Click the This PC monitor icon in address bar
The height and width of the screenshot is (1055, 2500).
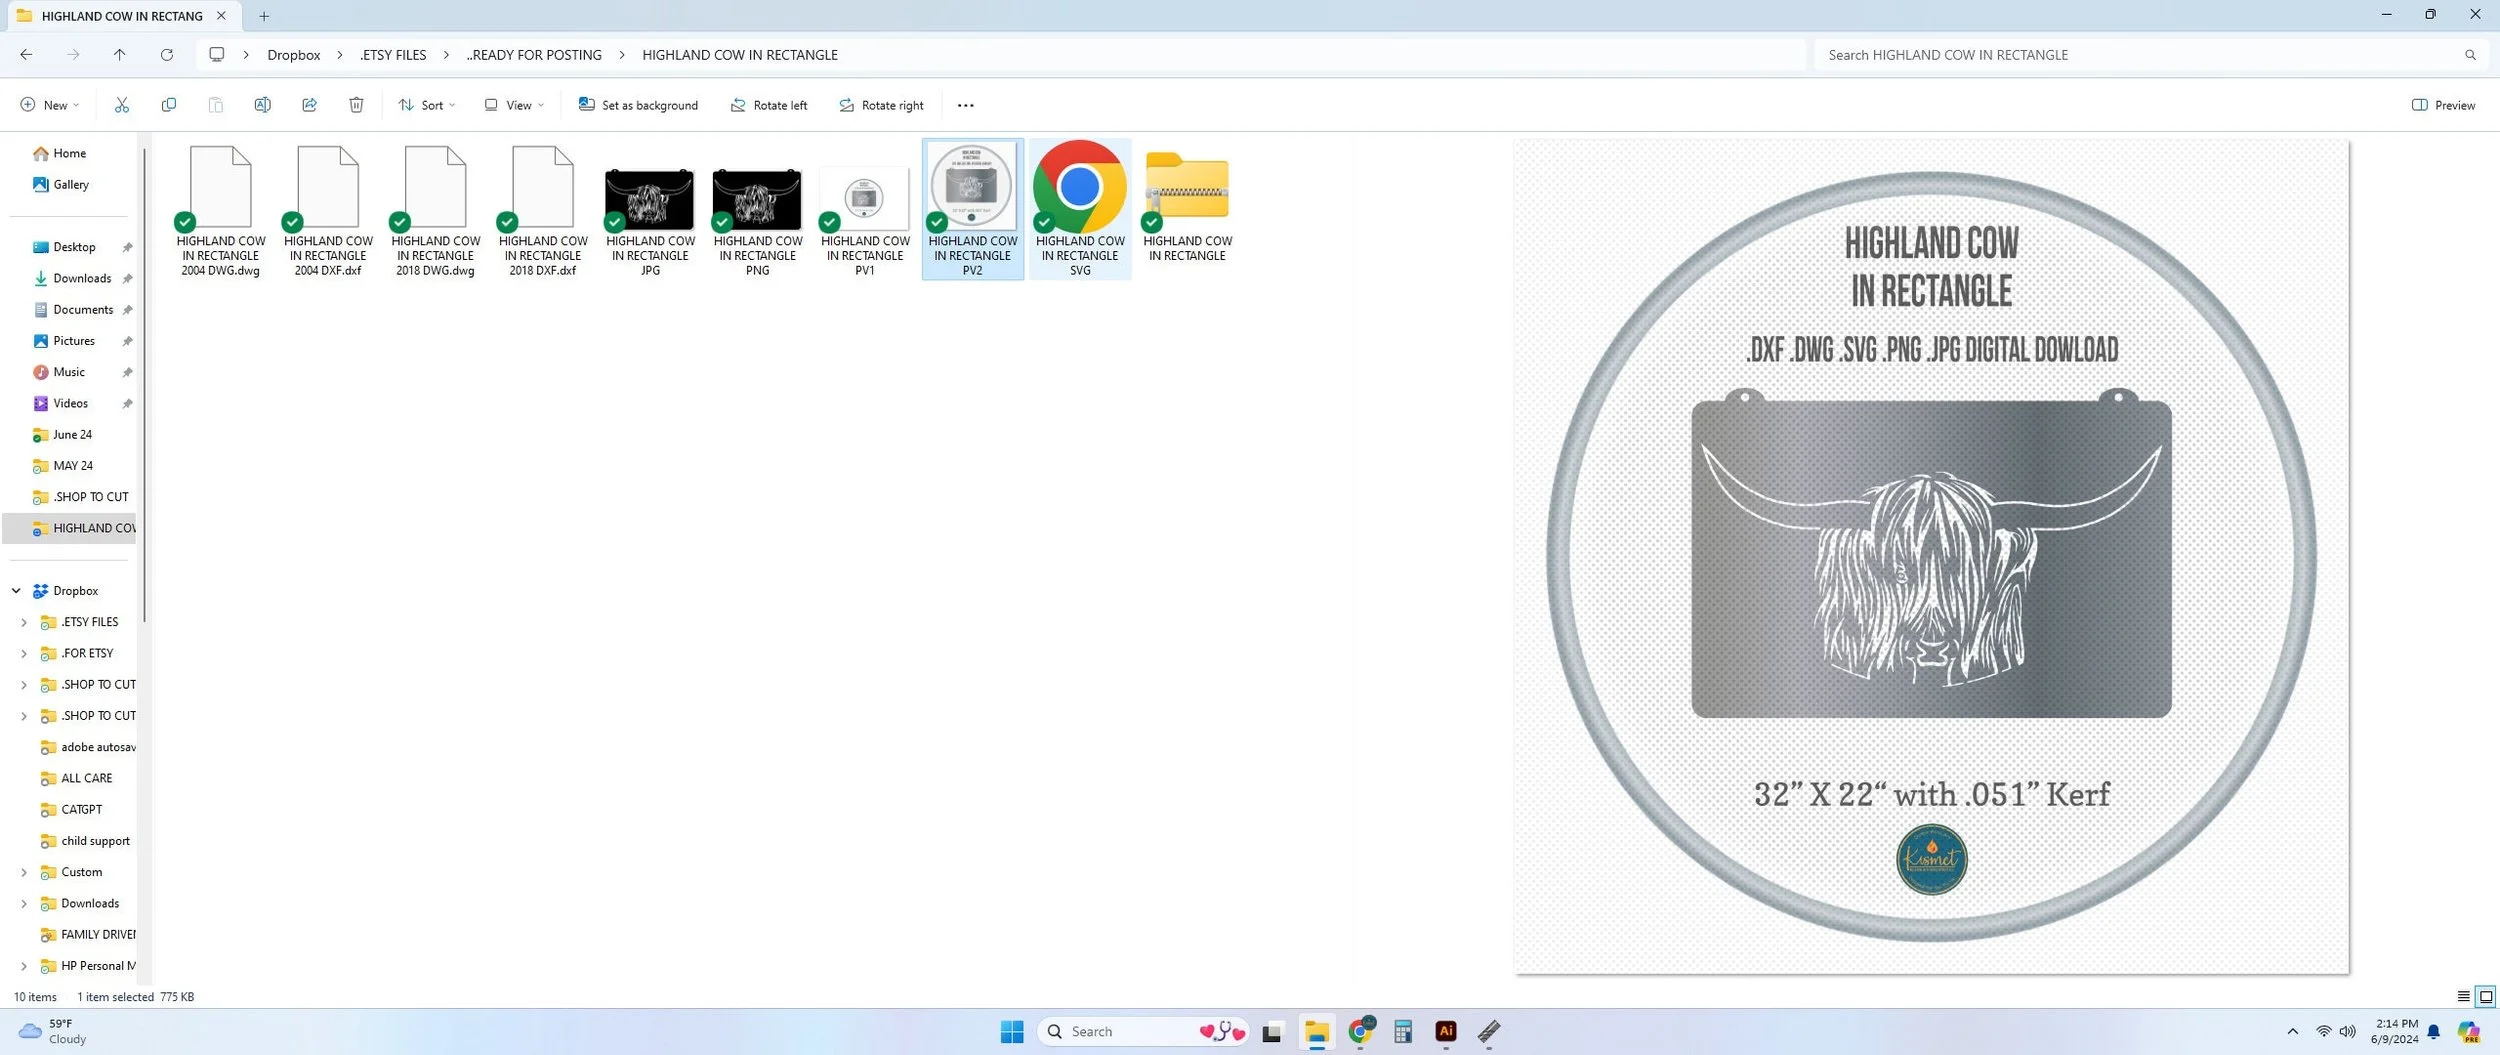click(x=216, y=55)
